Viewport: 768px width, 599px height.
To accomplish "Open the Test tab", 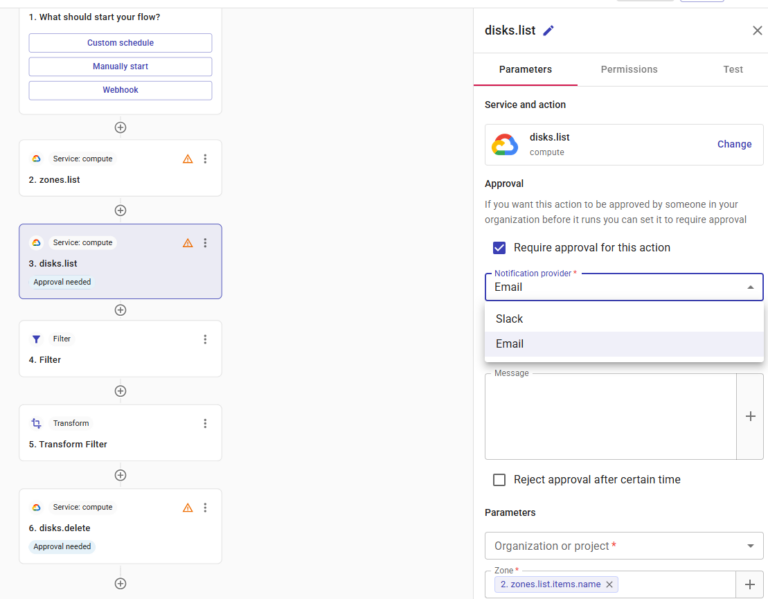I will (733, 69).
